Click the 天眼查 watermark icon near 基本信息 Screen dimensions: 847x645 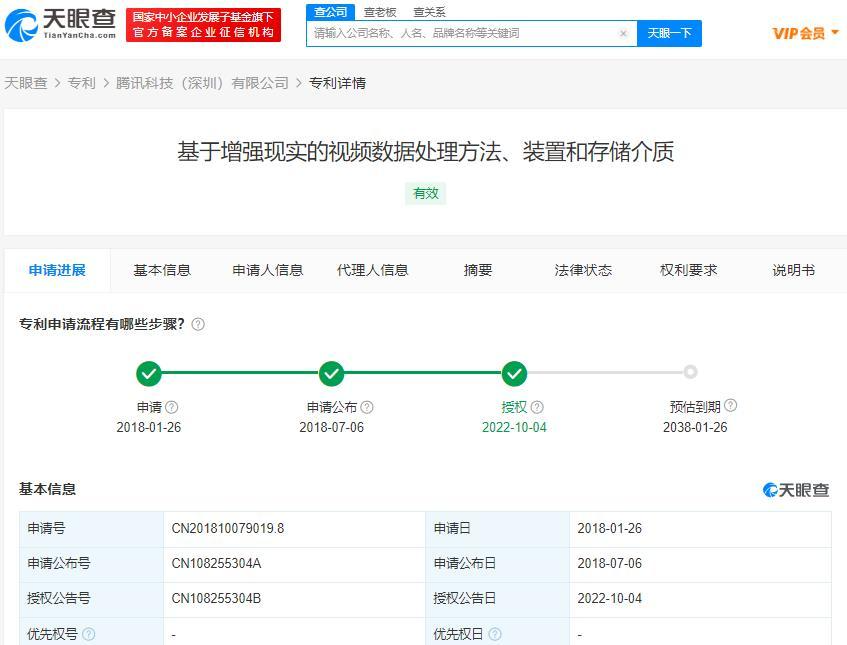(770, 489)
